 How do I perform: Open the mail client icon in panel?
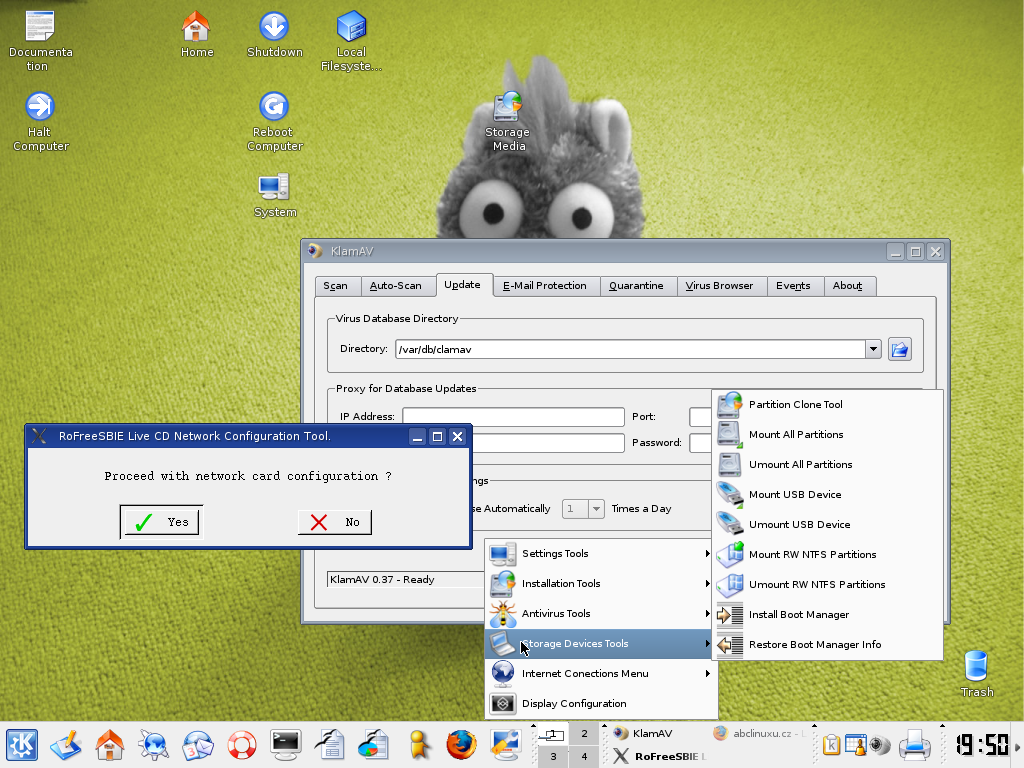point(197,744)
